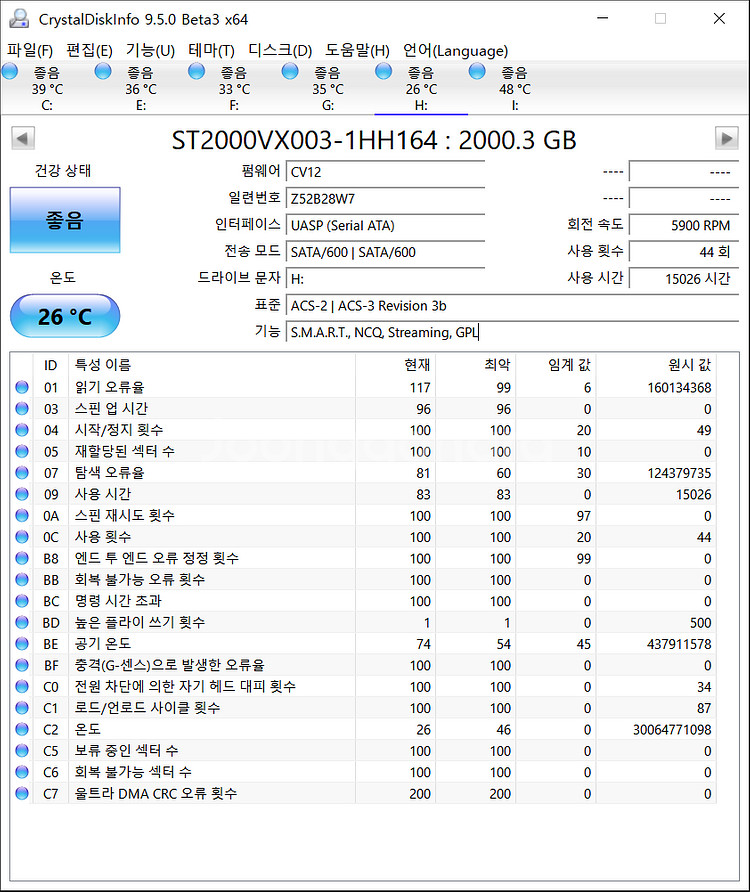Click the CrystalDiskInfo app icon in title bar
Image resolution: width=750 pixels, height=892 pixels.
(19, 19)
